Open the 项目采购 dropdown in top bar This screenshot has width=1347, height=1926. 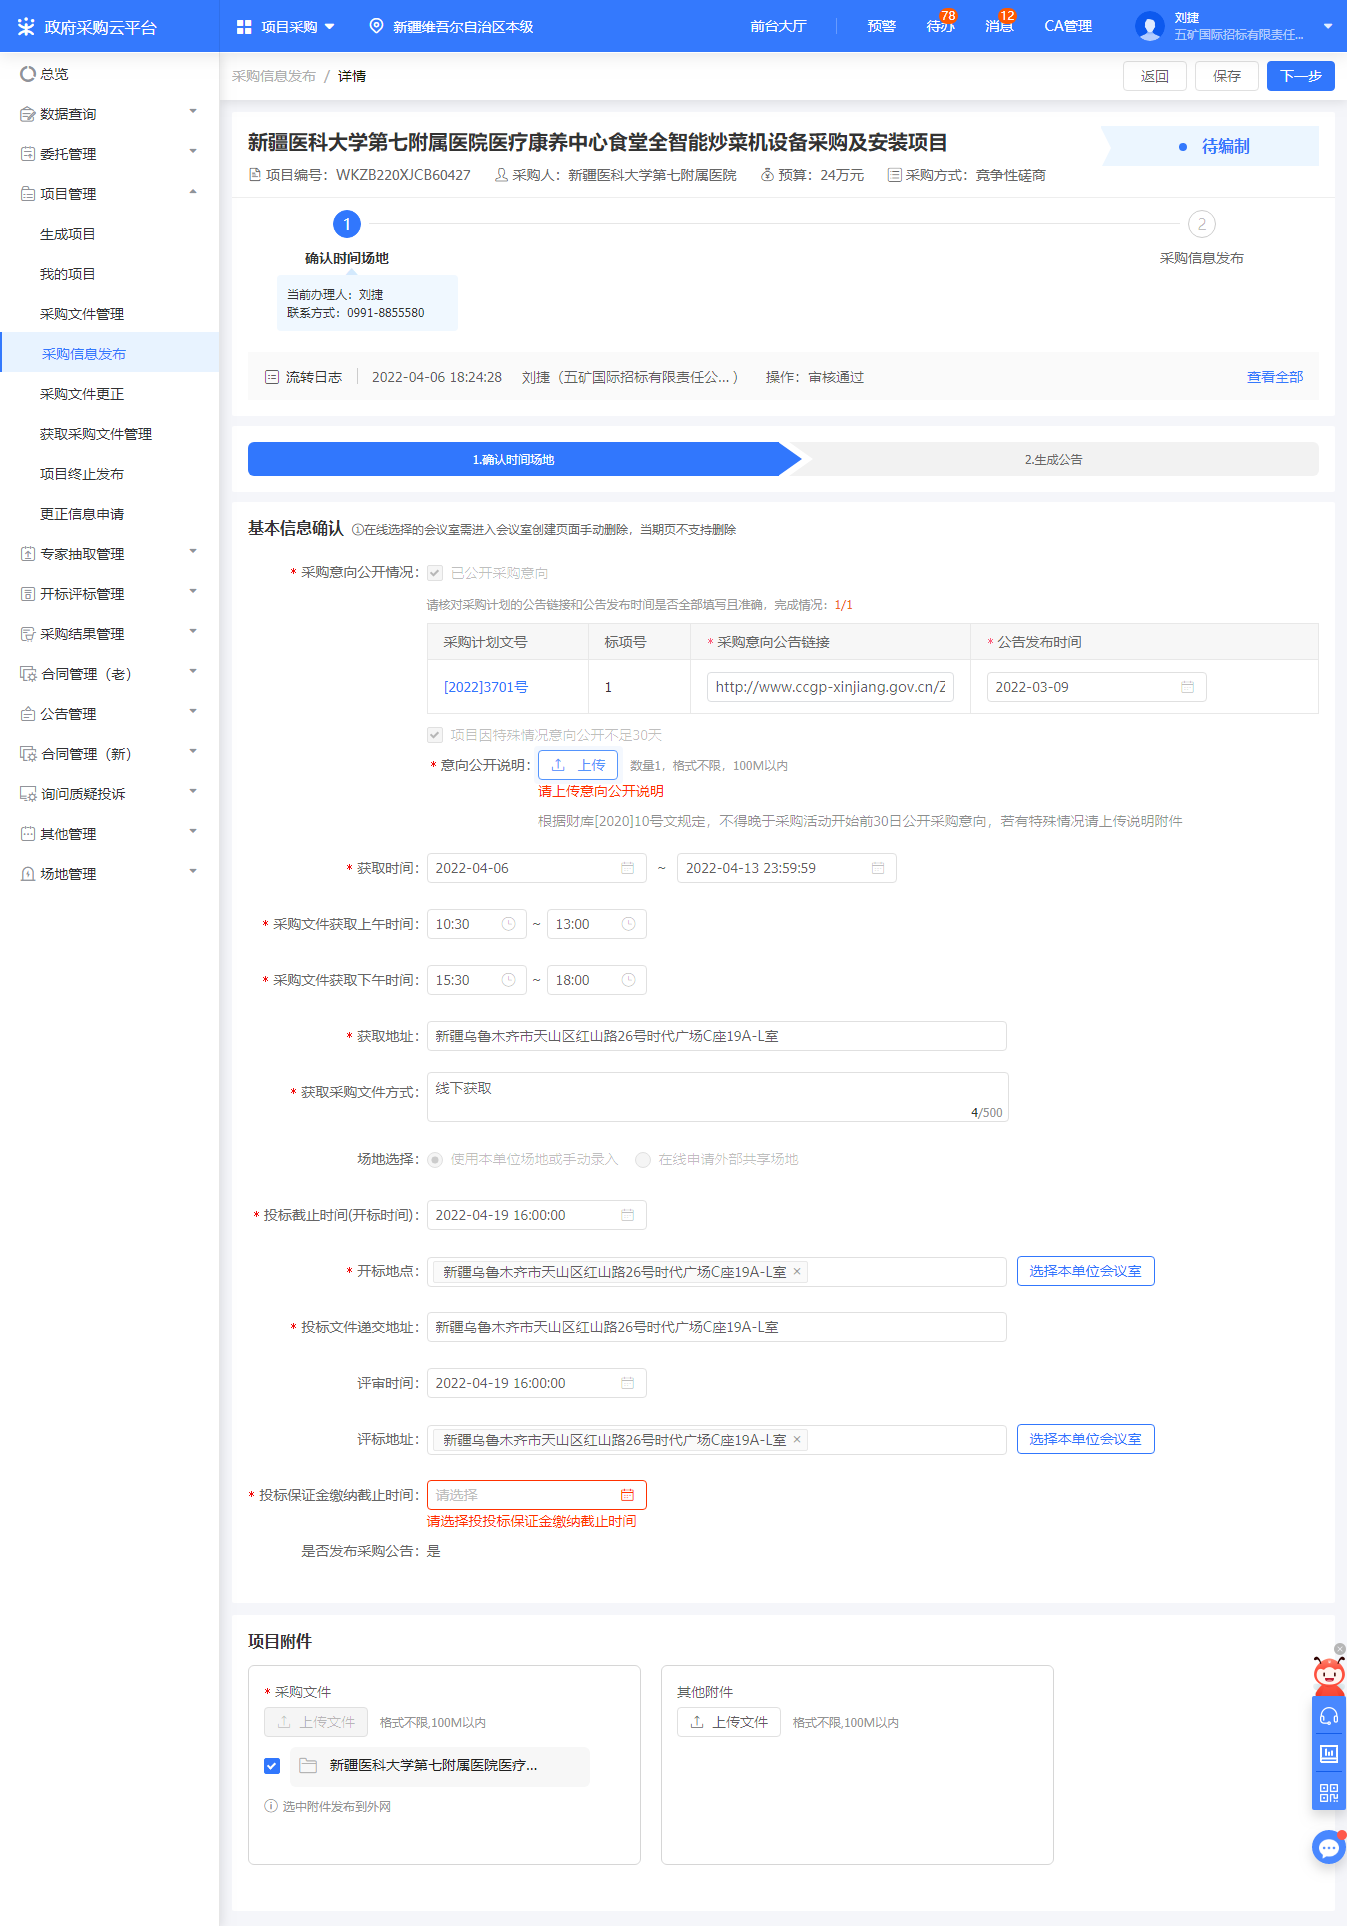[286, 27]
